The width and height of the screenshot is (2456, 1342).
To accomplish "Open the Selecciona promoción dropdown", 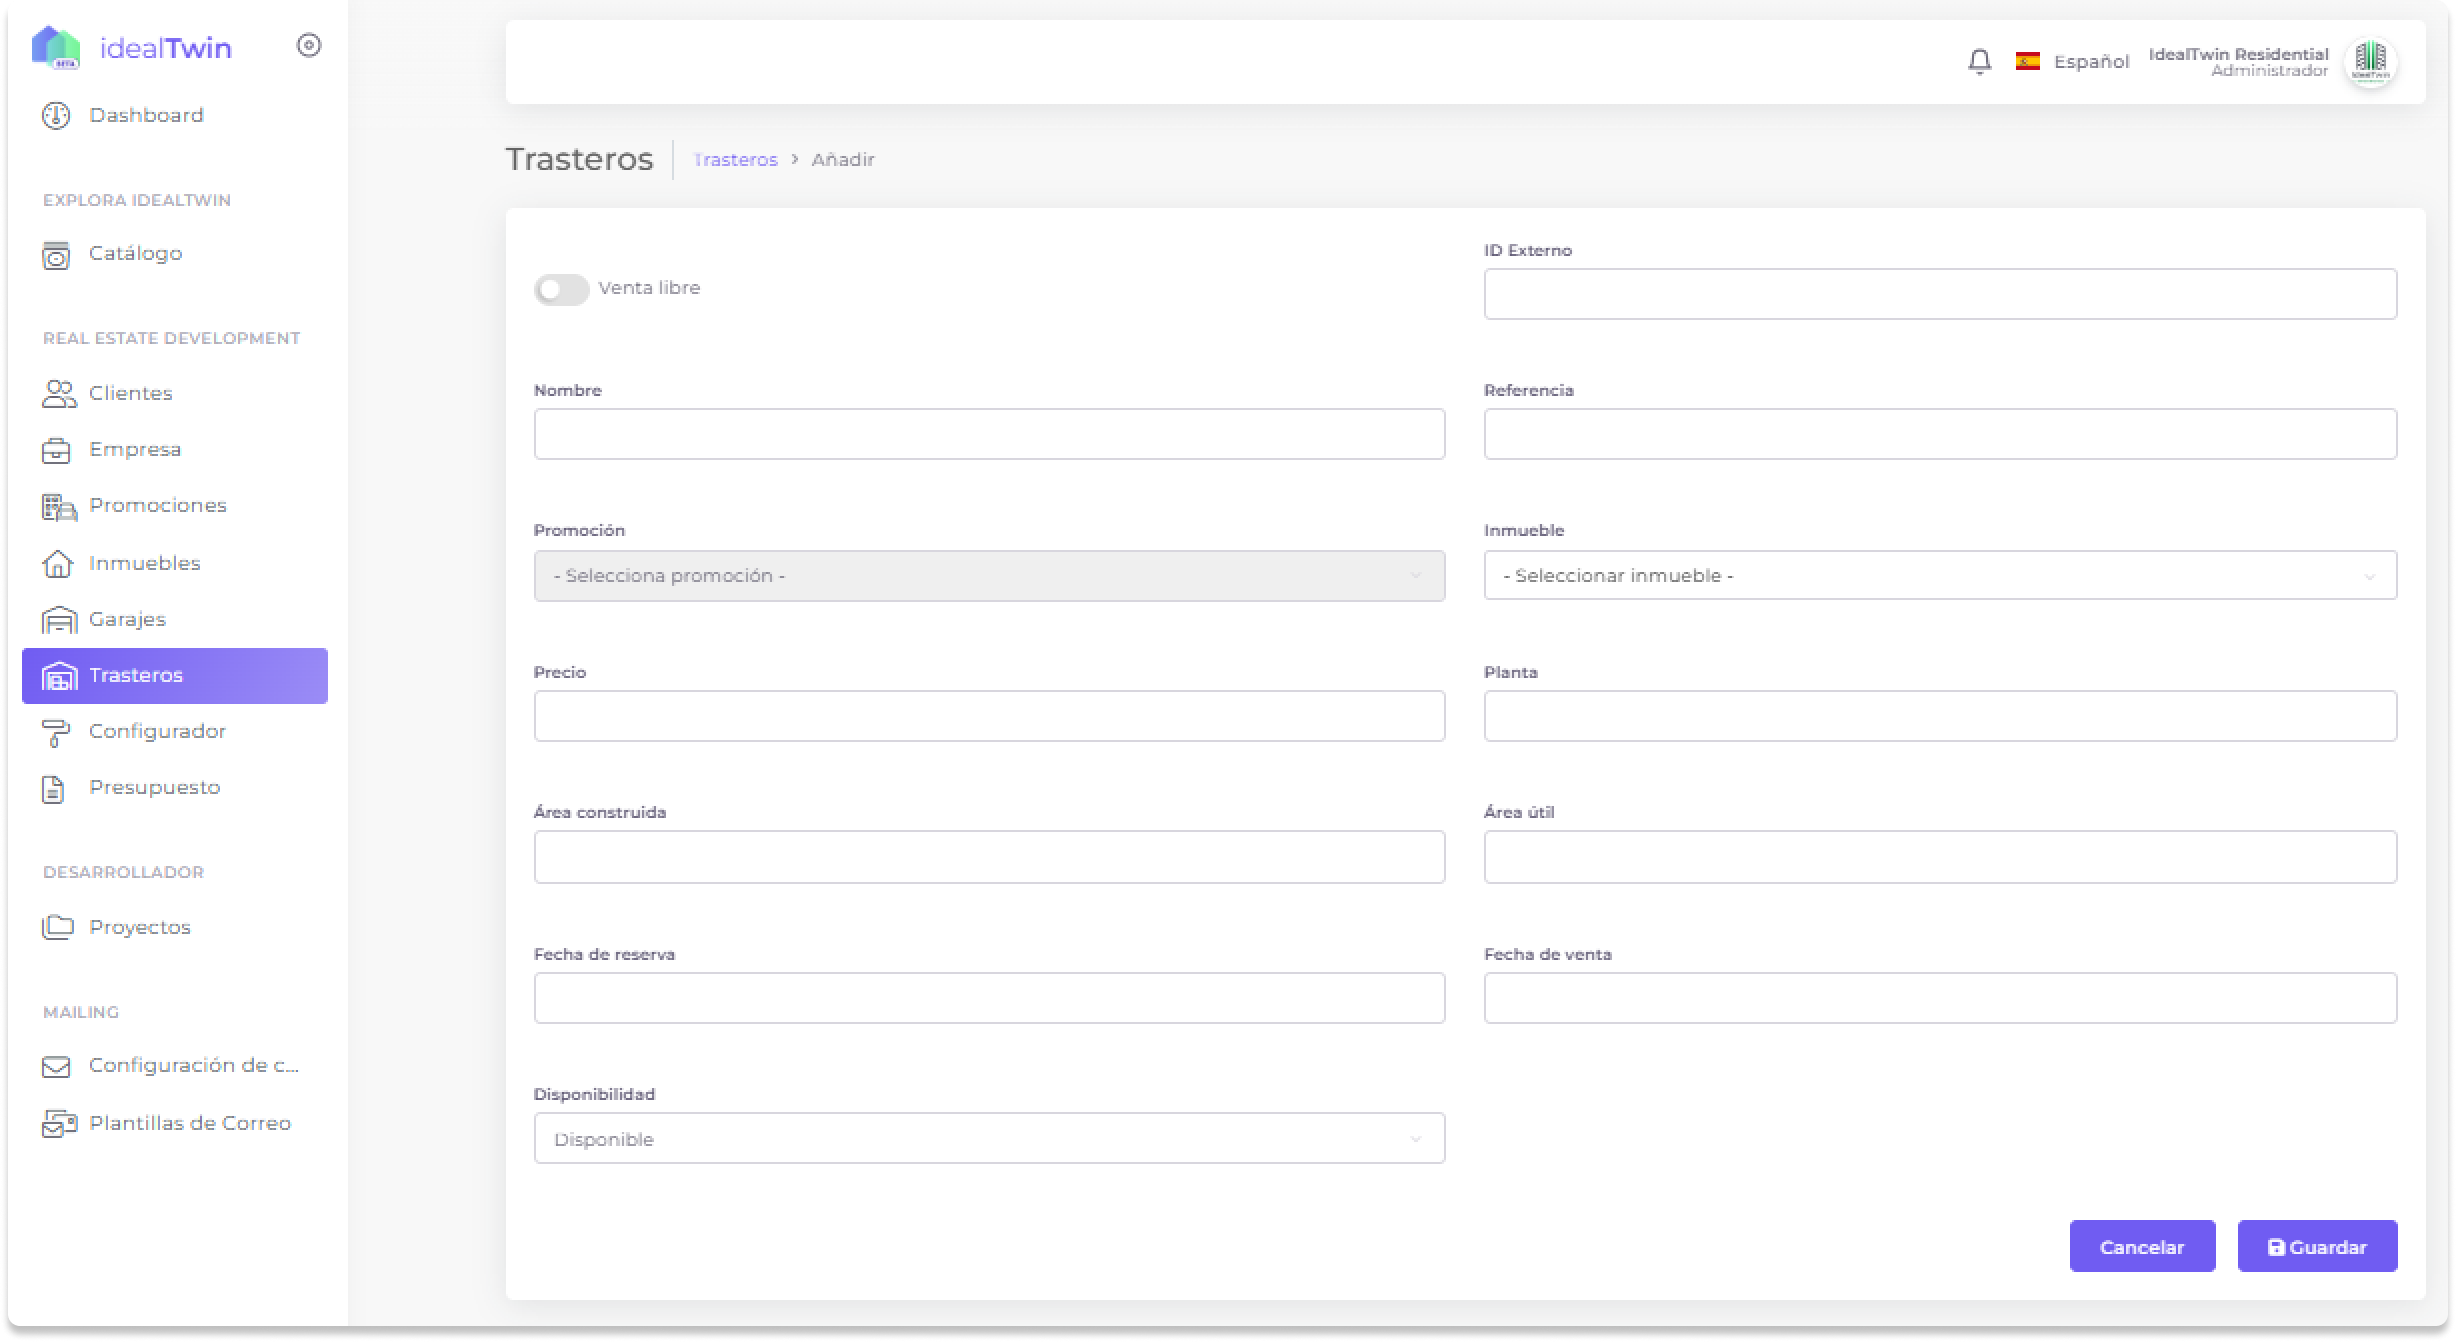I will point(988,576).
